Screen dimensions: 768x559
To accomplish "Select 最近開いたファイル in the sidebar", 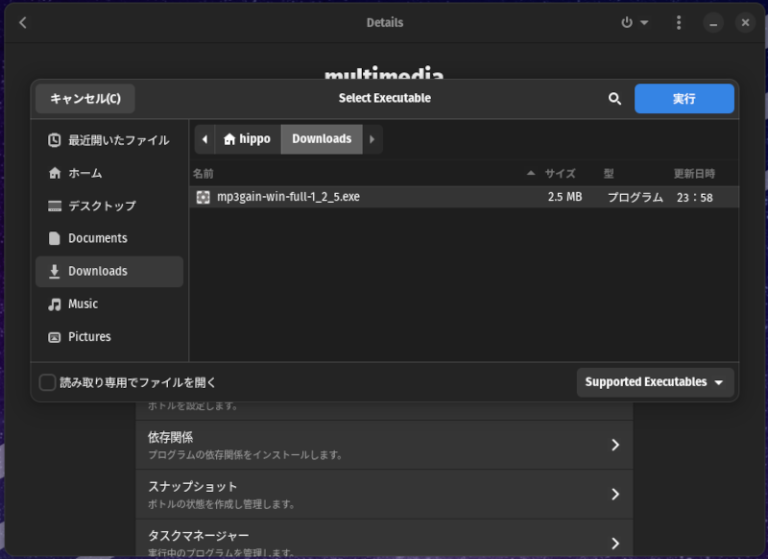I will pyautogui.click(x=109, y=141).
